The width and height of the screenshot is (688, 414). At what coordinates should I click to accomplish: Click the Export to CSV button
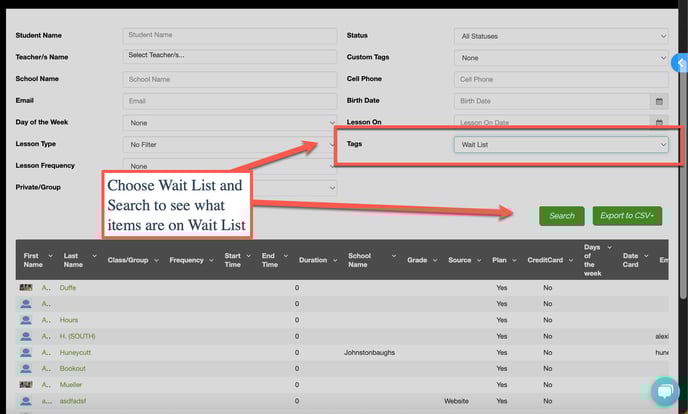[627, 215]
